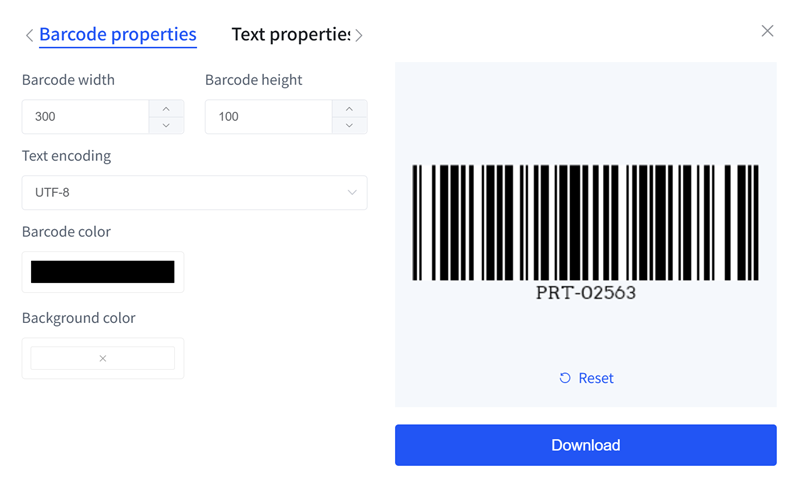Close the barcode settings dialog
800x489 pixels.
767,31
